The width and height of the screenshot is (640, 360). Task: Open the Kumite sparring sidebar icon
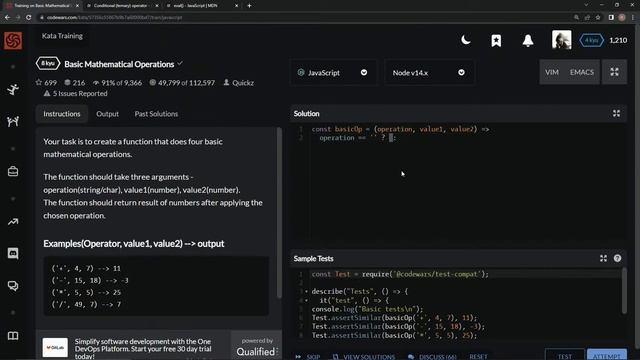[x=13, y=121]
